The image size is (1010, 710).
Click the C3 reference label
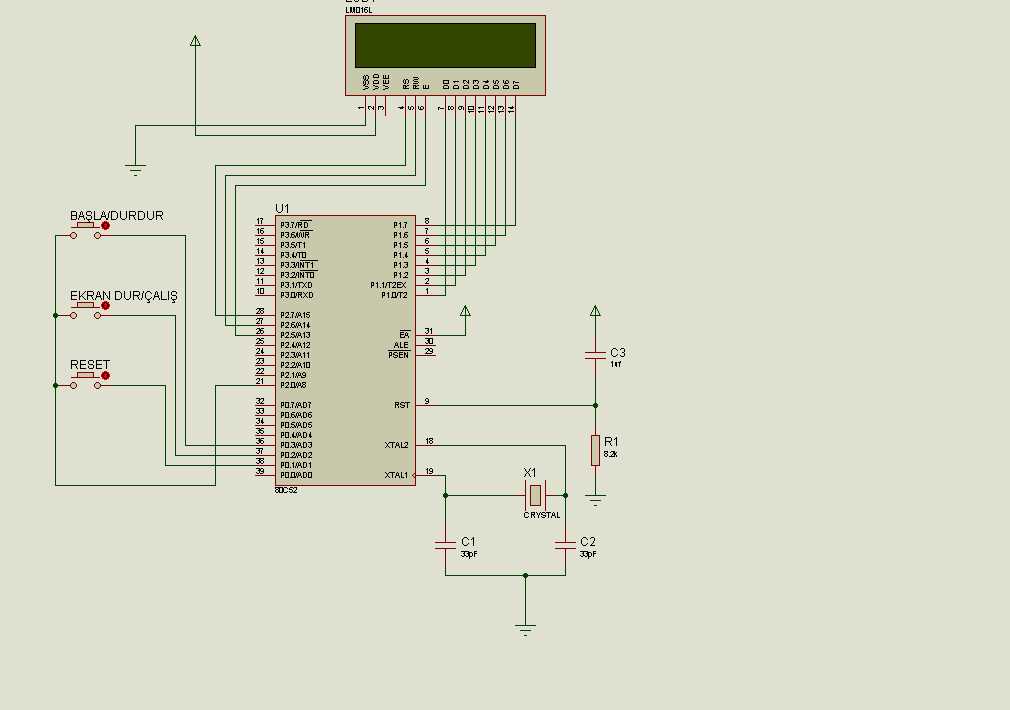click(x=618, y=352)
